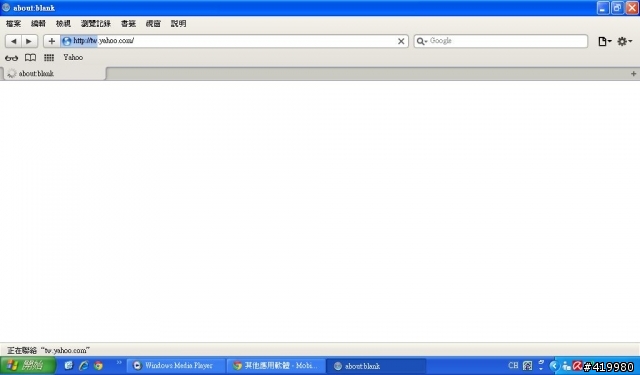The height and width of the screenshot is (375, 640).
Task: Click the network connection tray icon
Action: 566,366
